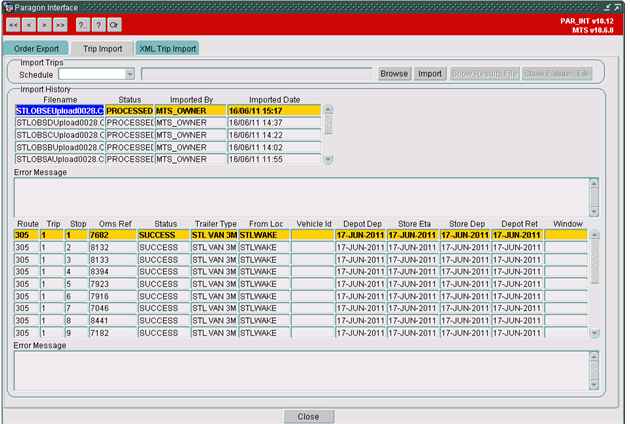Viewport: 630px width, 424px height.
Task: Click the trip stops table scrollbar thumb
Action: (595, 261)
